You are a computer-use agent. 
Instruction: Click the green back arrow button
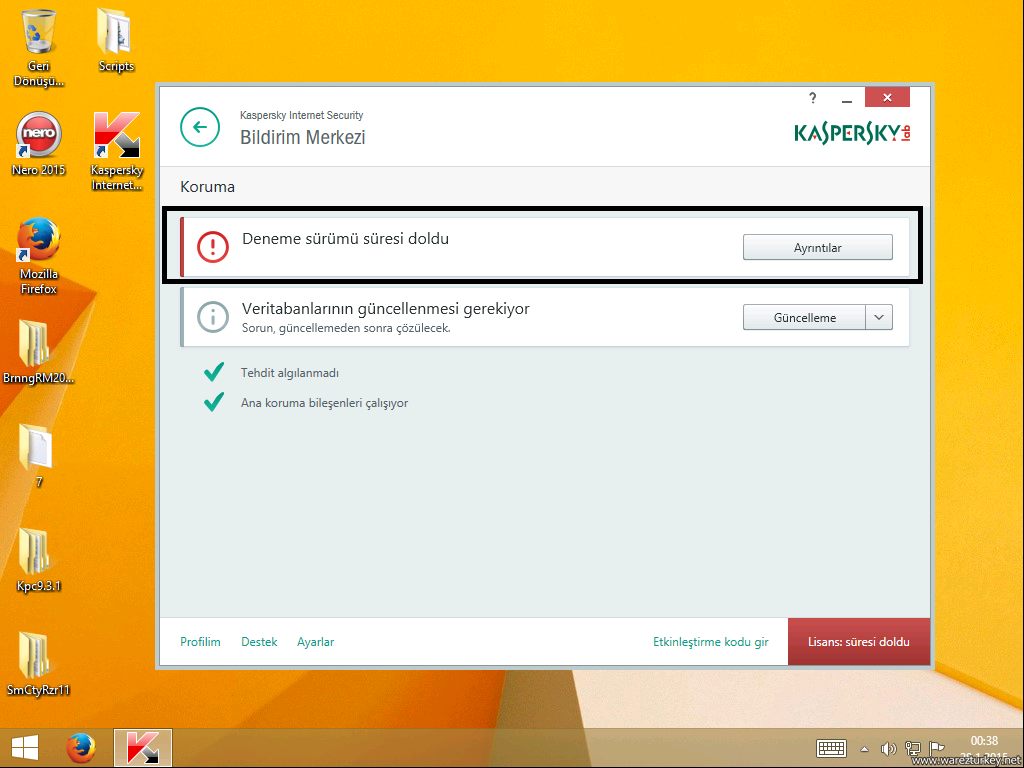[x=200, y=127]
